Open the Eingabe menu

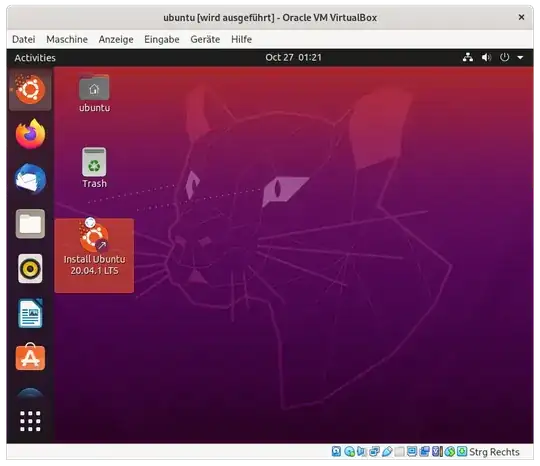(x=162, y=39)
